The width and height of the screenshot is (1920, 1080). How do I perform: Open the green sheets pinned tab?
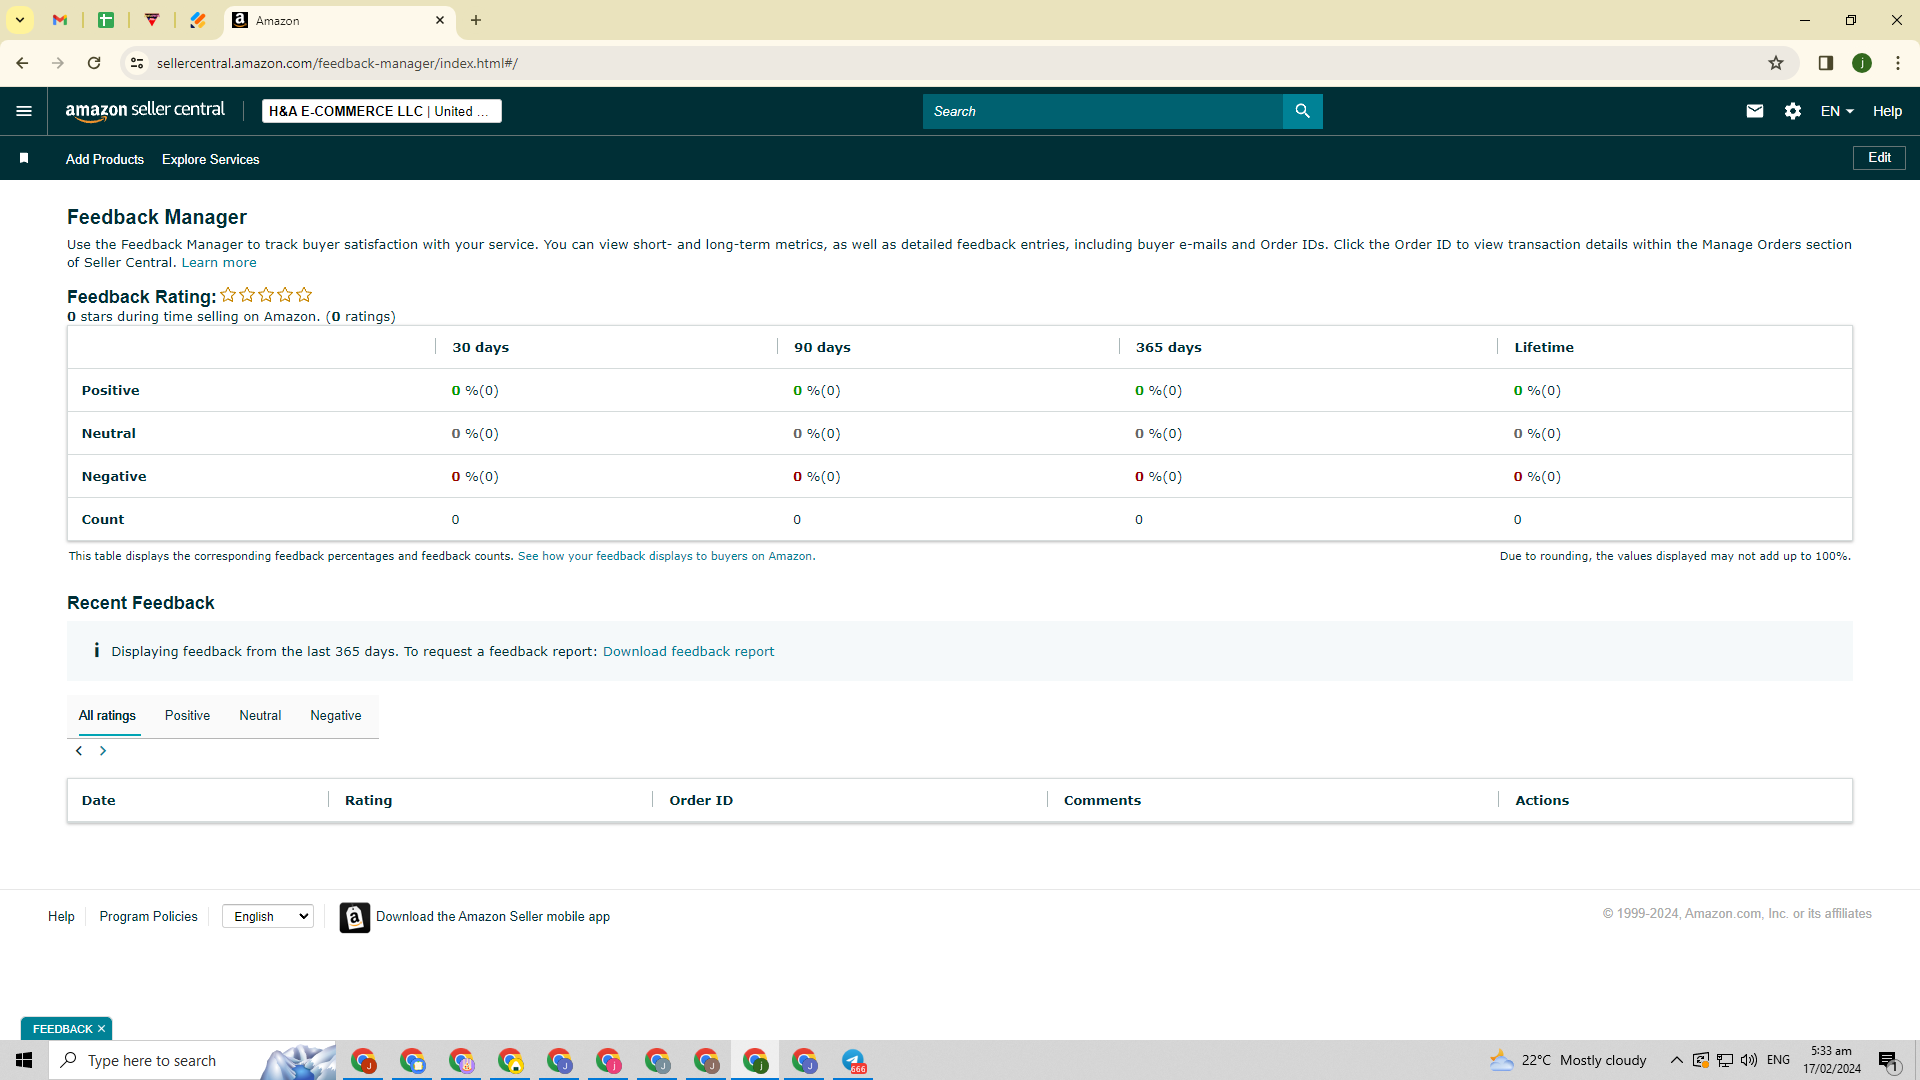coord(106,20)
